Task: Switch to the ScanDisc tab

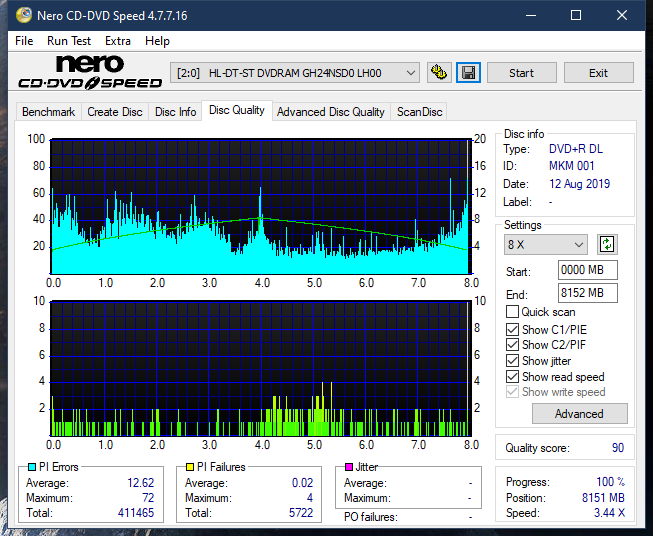Action: [419, 112]
